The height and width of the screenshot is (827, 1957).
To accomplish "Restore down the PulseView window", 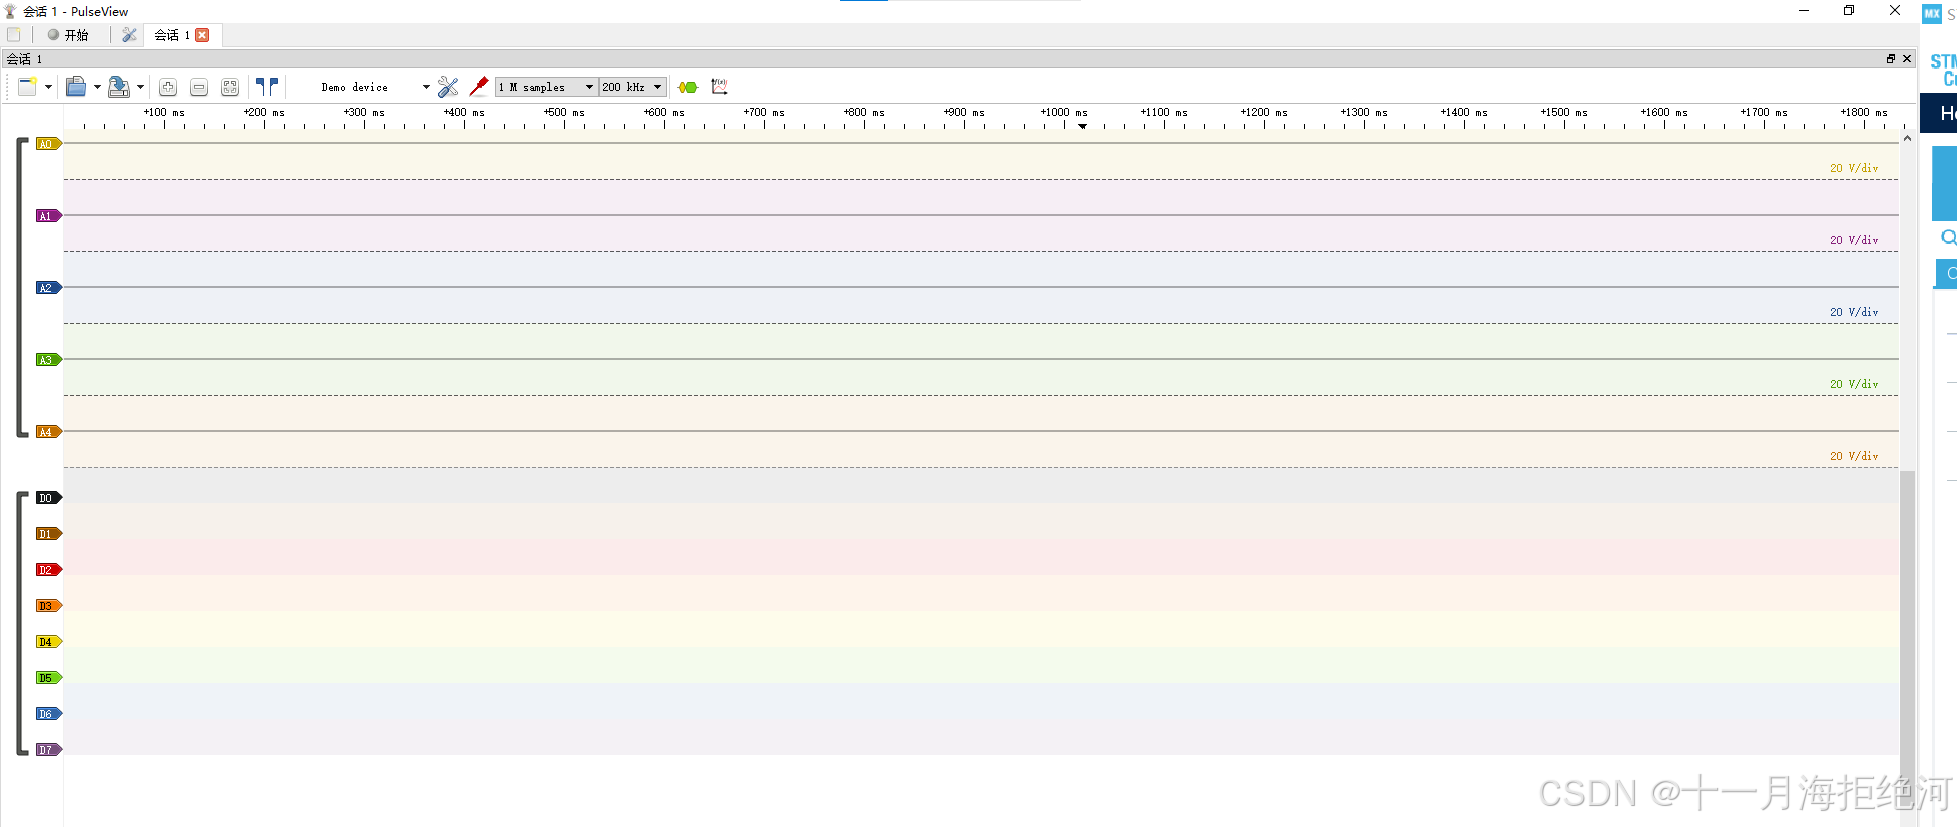I will tap(1849, 11).
